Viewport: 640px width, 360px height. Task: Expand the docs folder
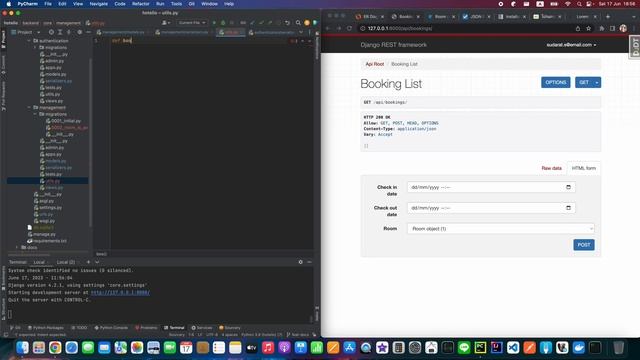click(17, 247)
